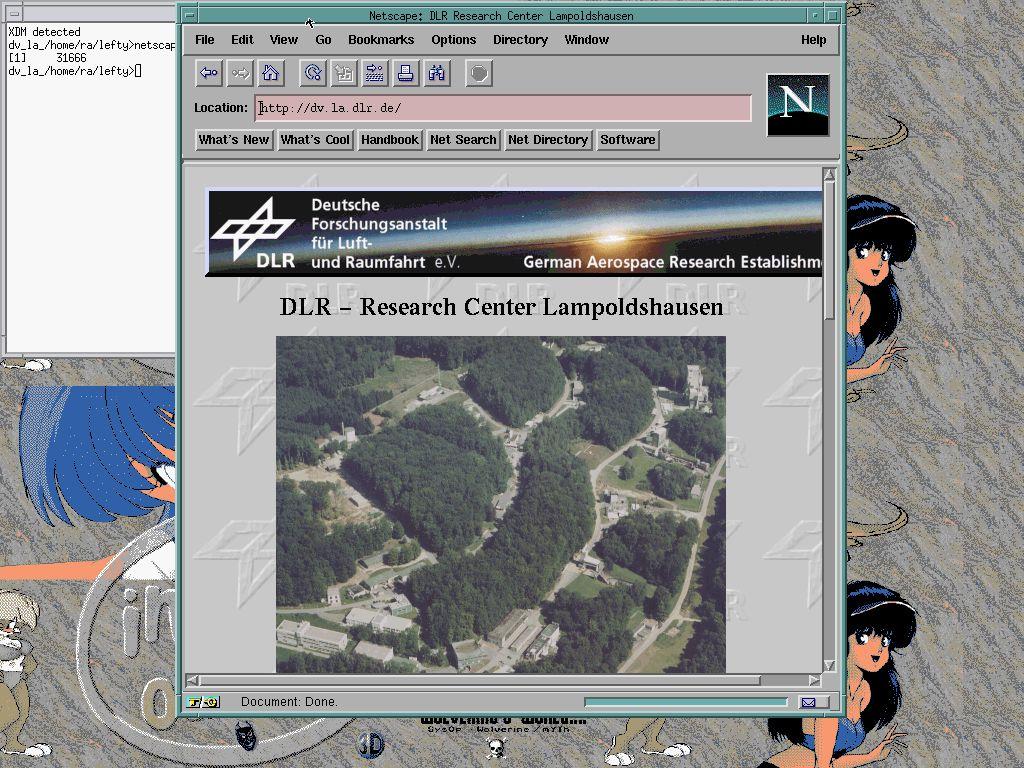Click the aerial photo of Lampoldshausen
The width and height of the screenshot is (1024, 768).
(x=501, y=504)
